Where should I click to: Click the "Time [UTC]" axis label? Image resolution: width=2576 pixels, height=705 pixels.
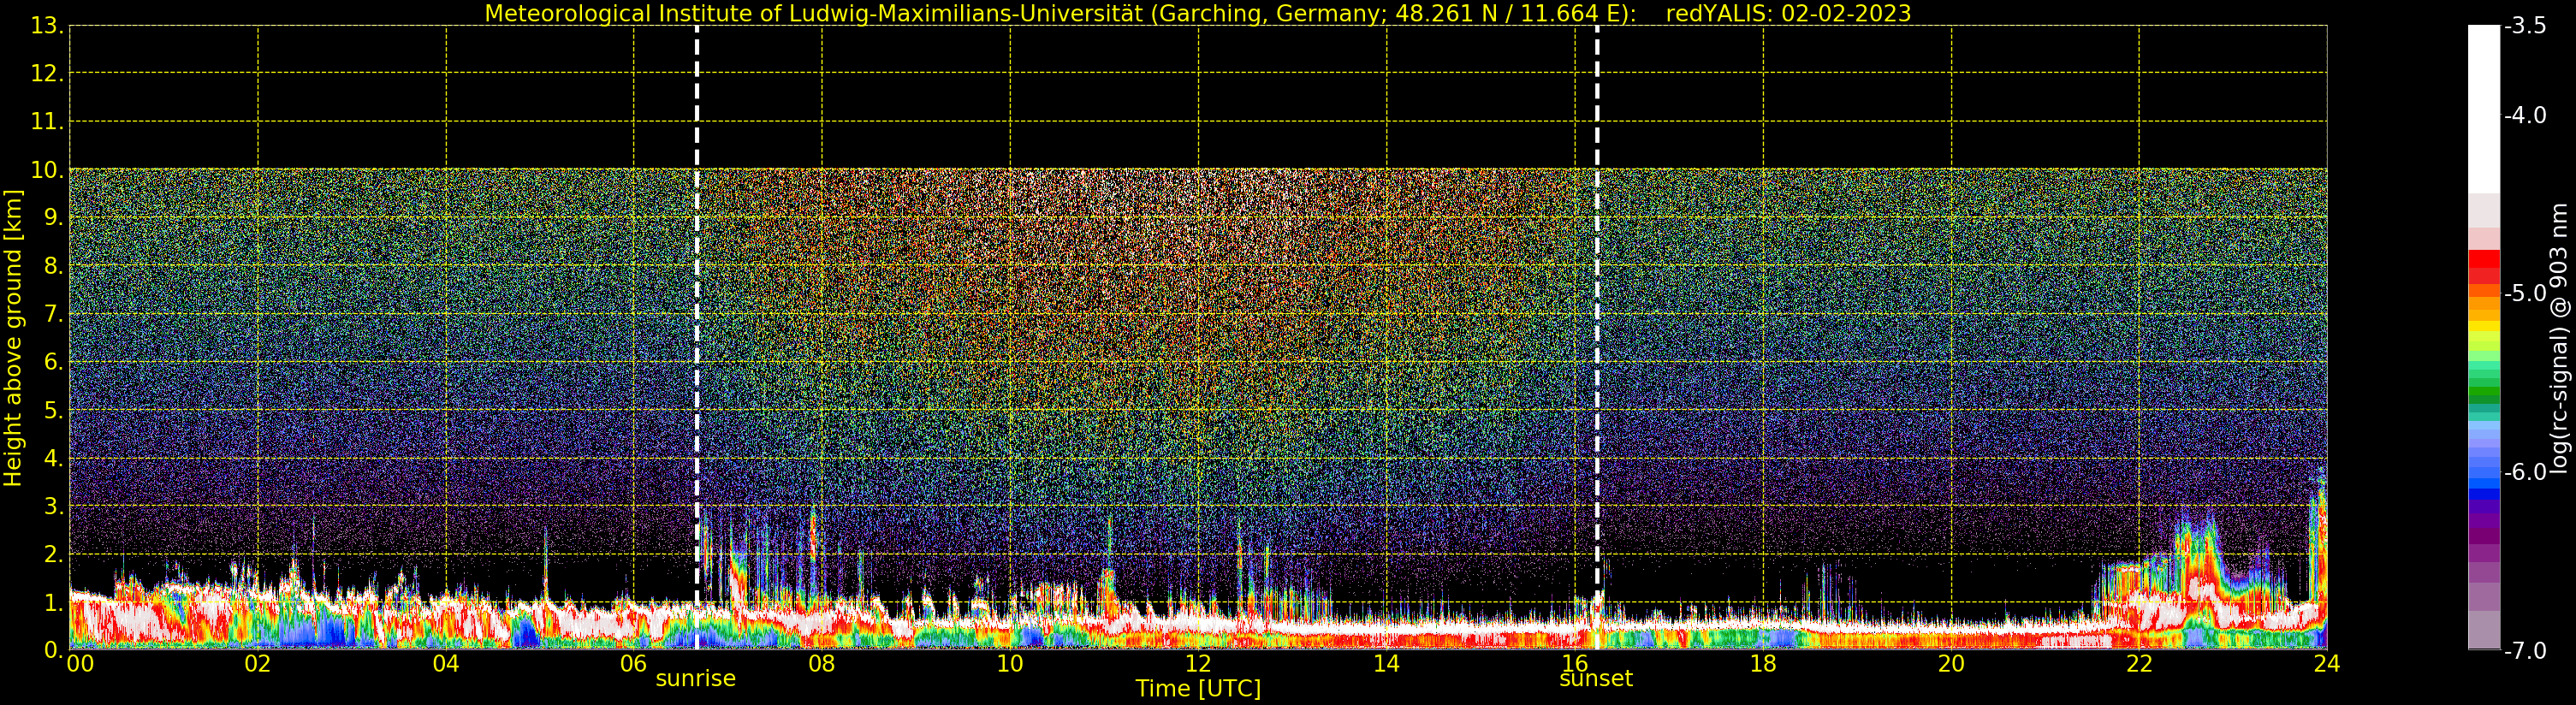coord(1197,689)
